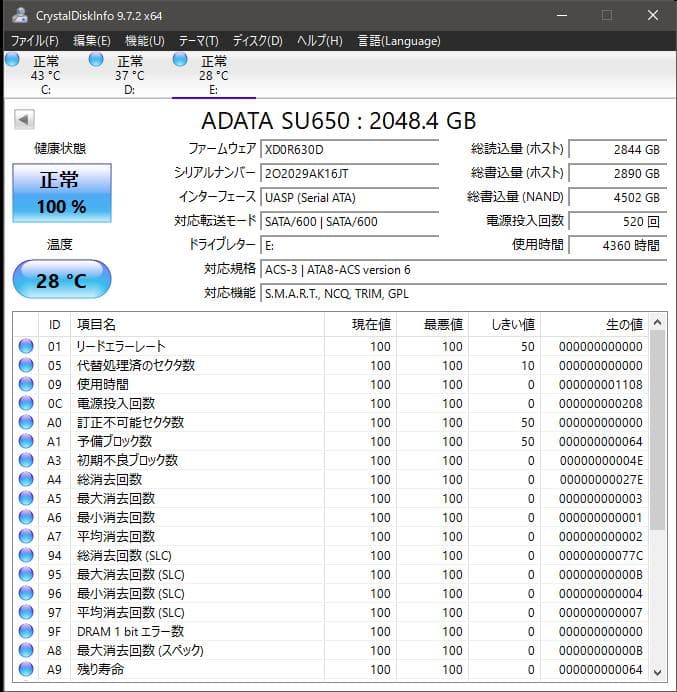
Task: Switch to the C: drive tab at 43 °C
Action: click(45, 75)
